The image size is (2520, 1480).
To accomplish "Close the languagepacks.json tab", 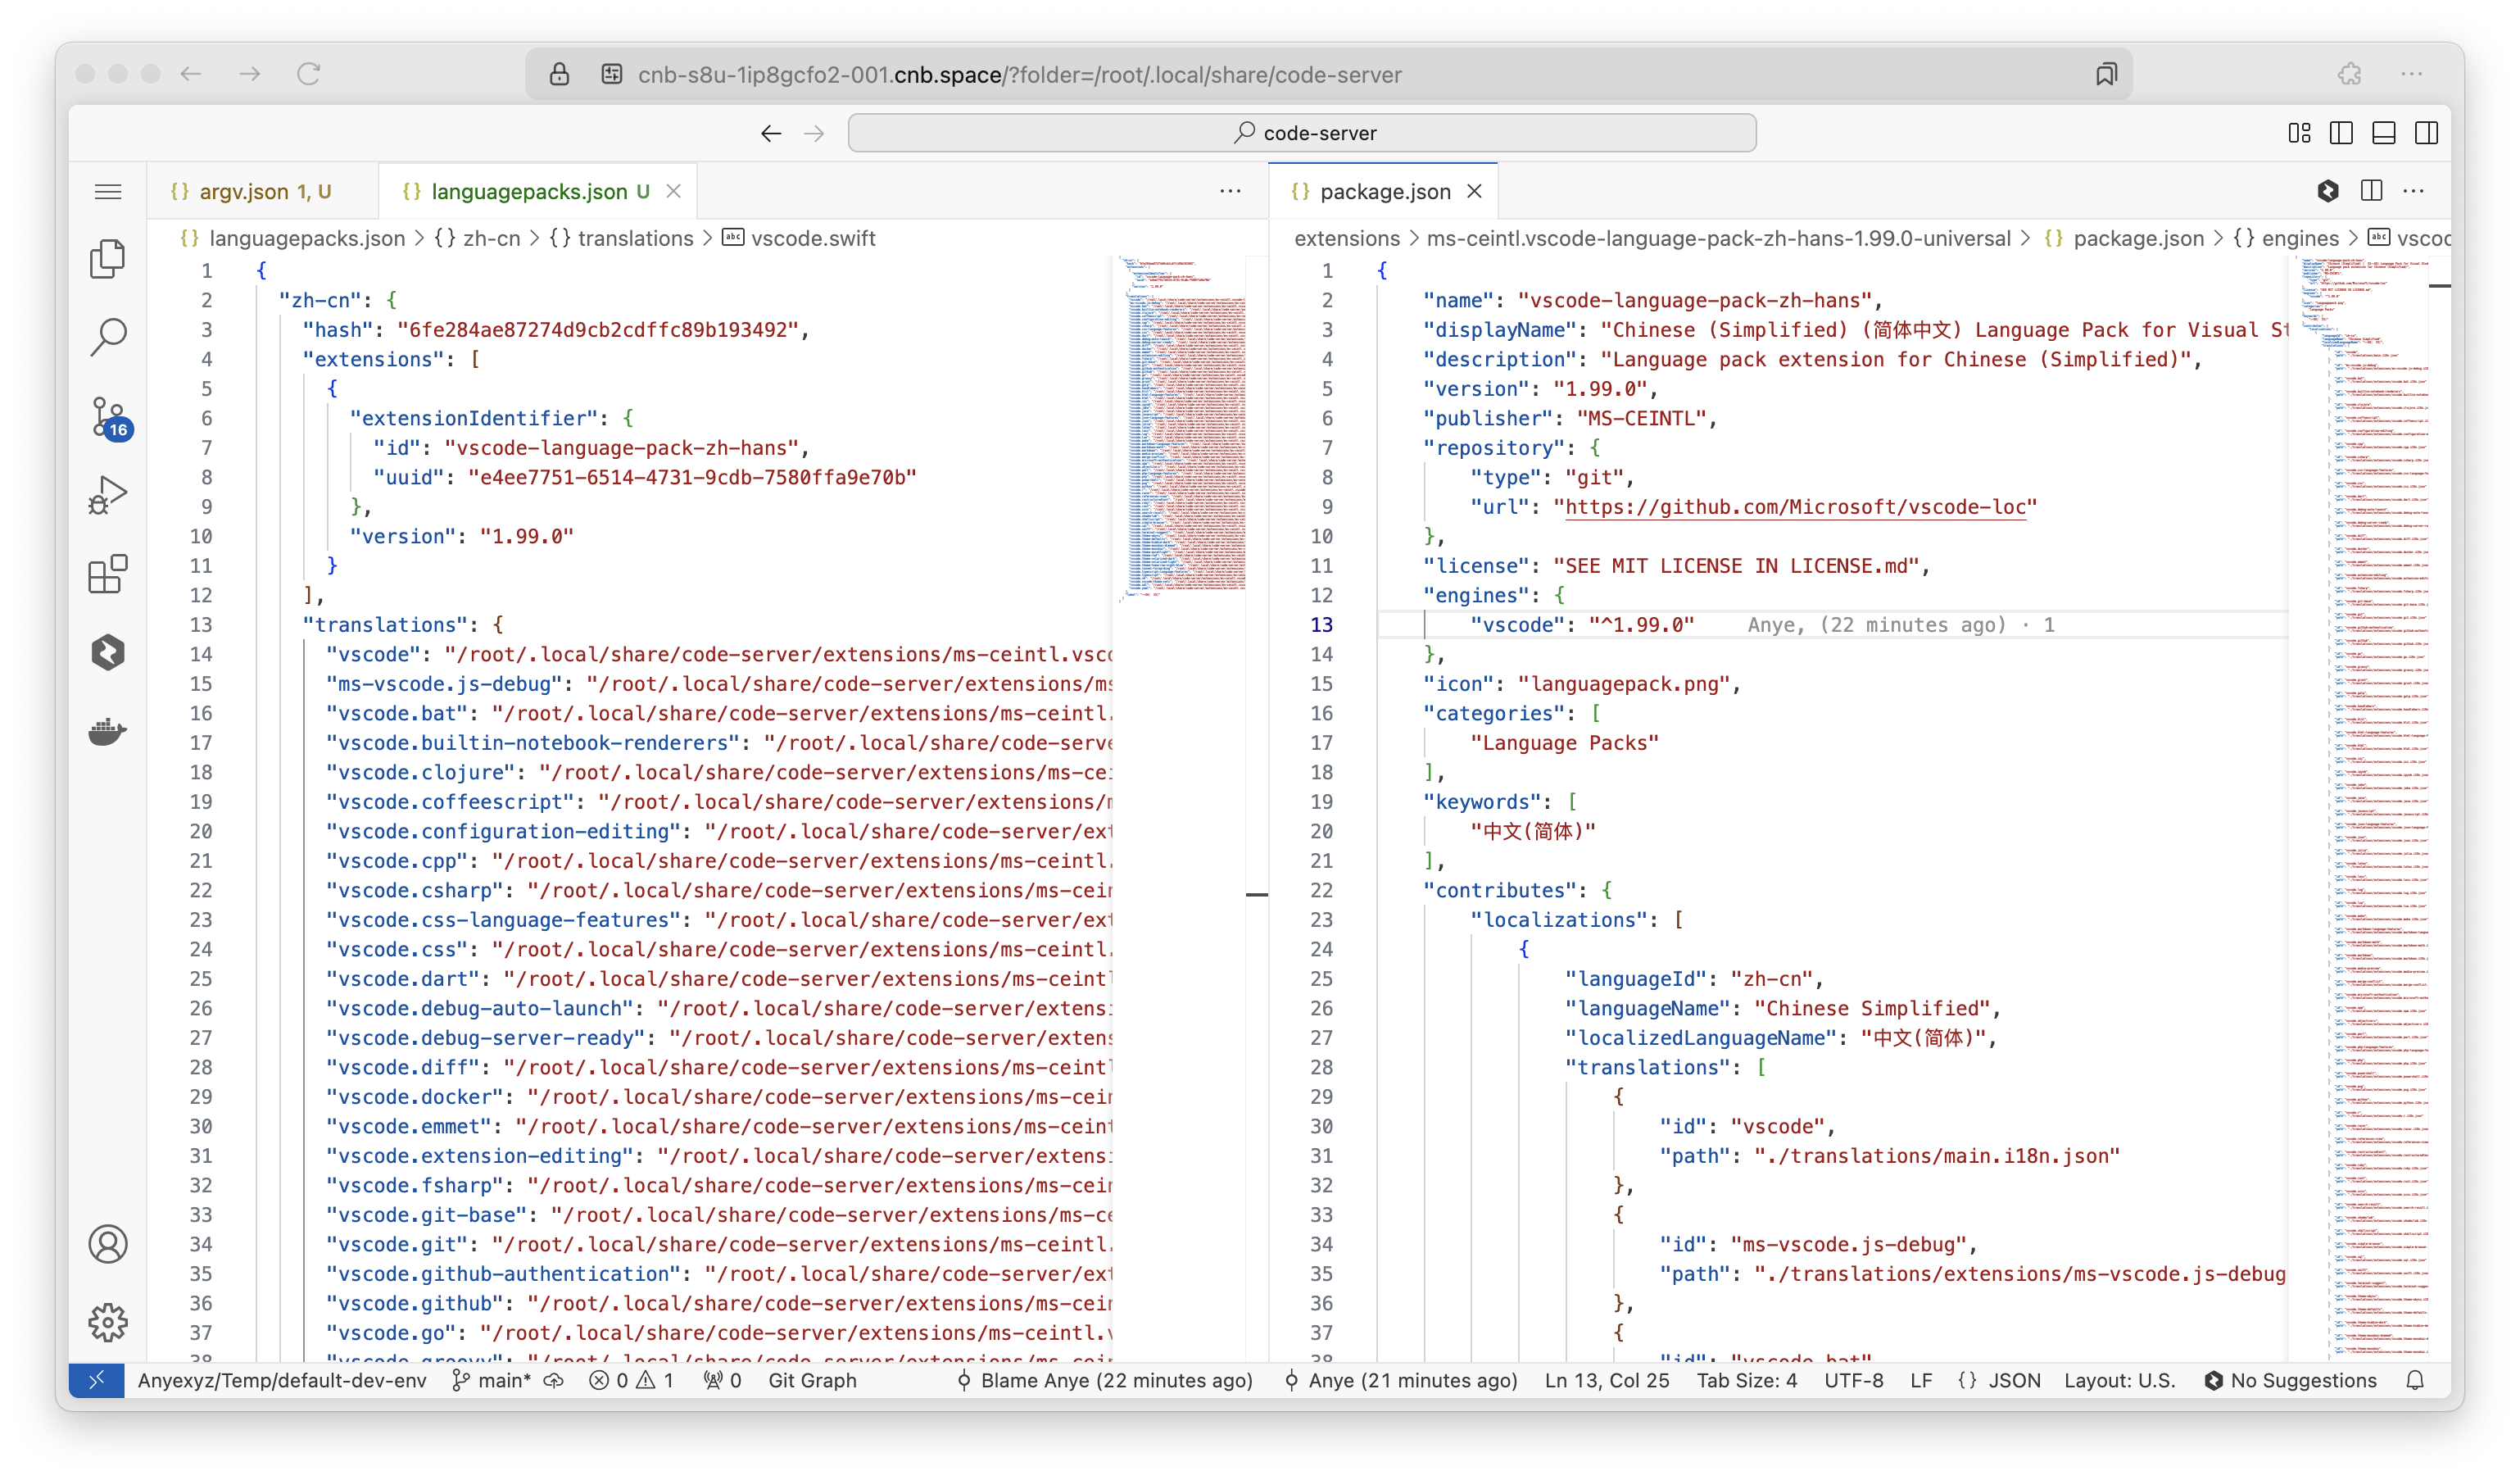I will tap(674, 191).
